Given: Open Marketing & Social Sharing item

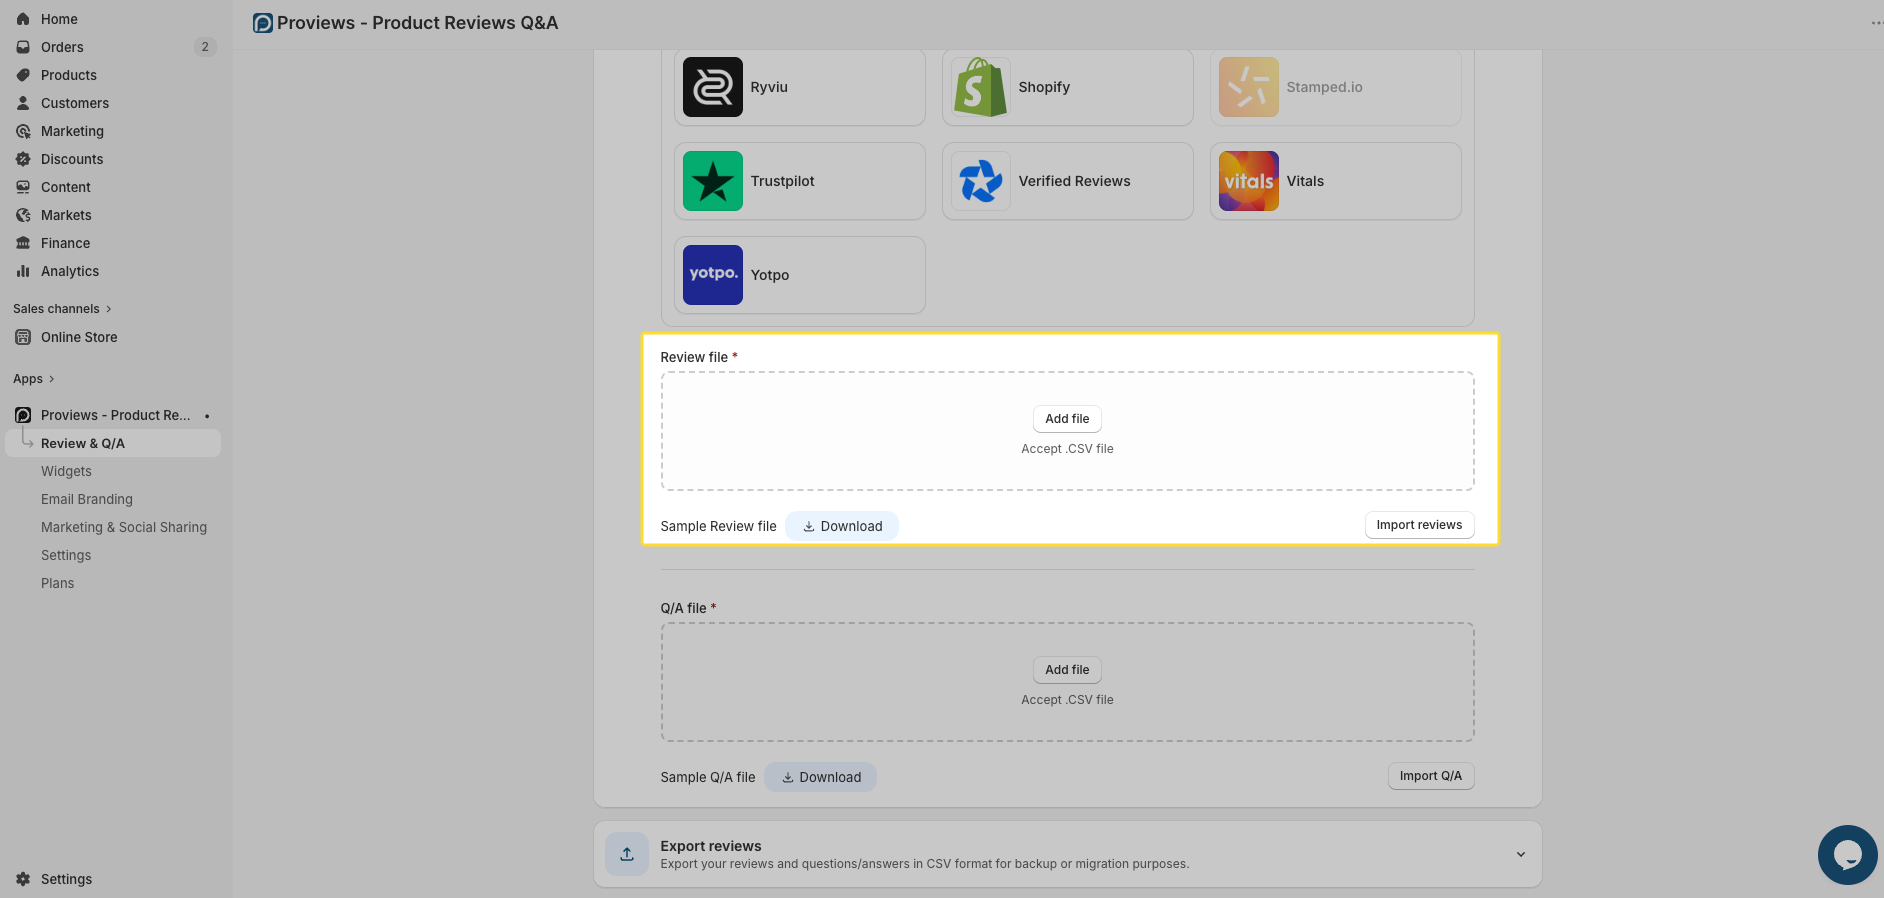Looking at the screenshot, I should pos(124,527).
